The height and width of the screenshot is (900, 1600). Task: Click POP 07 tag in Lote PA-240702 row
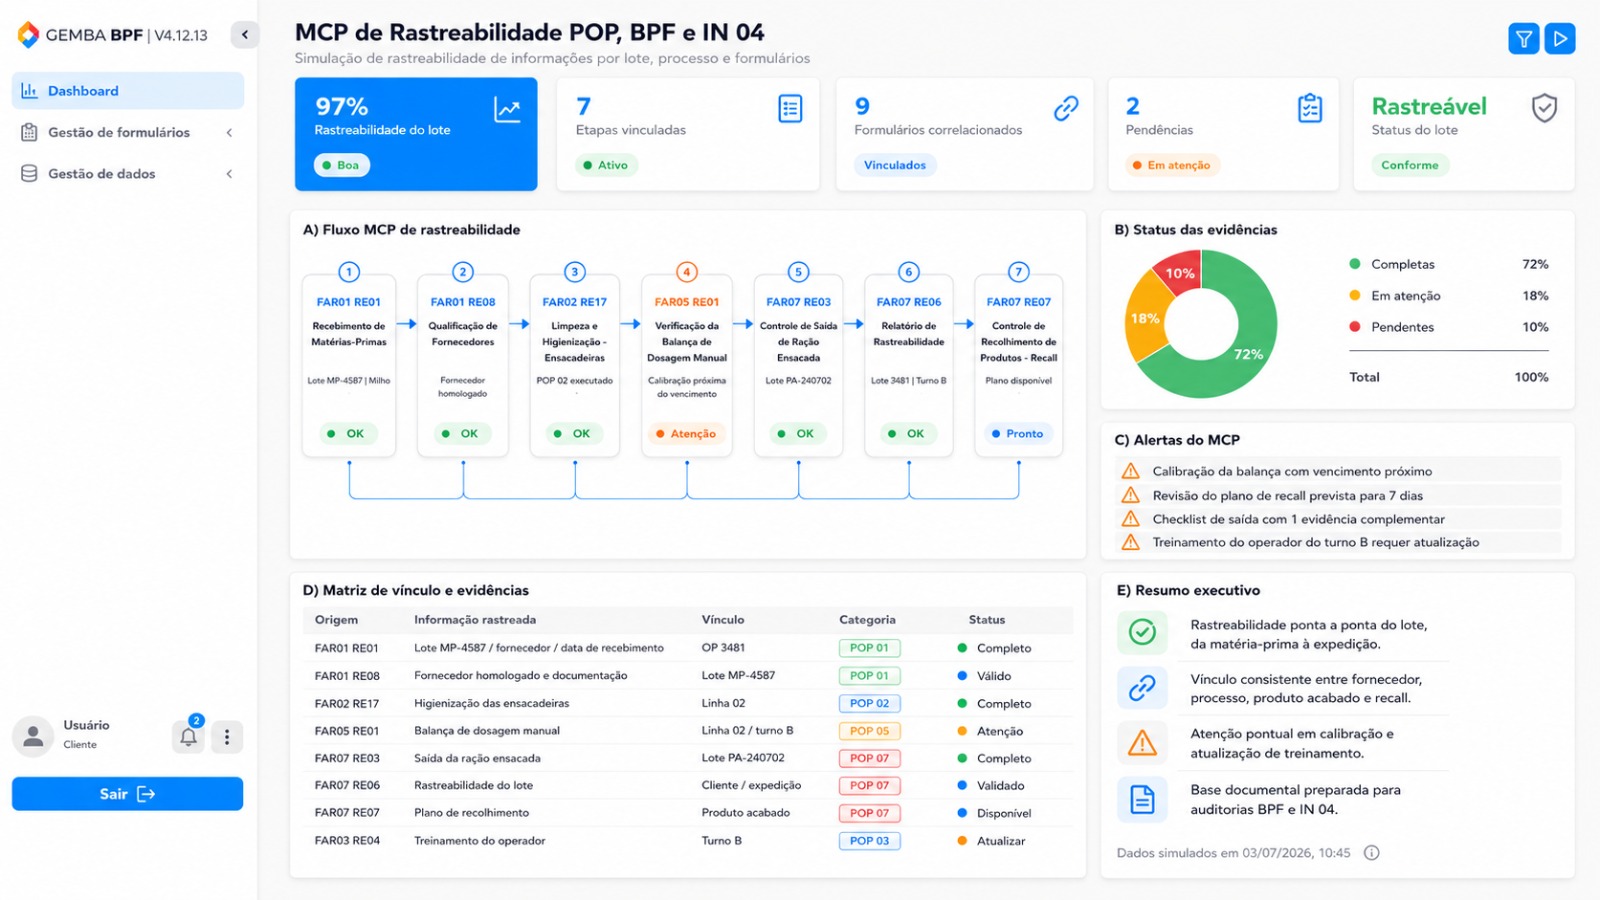tap(869, 758)
